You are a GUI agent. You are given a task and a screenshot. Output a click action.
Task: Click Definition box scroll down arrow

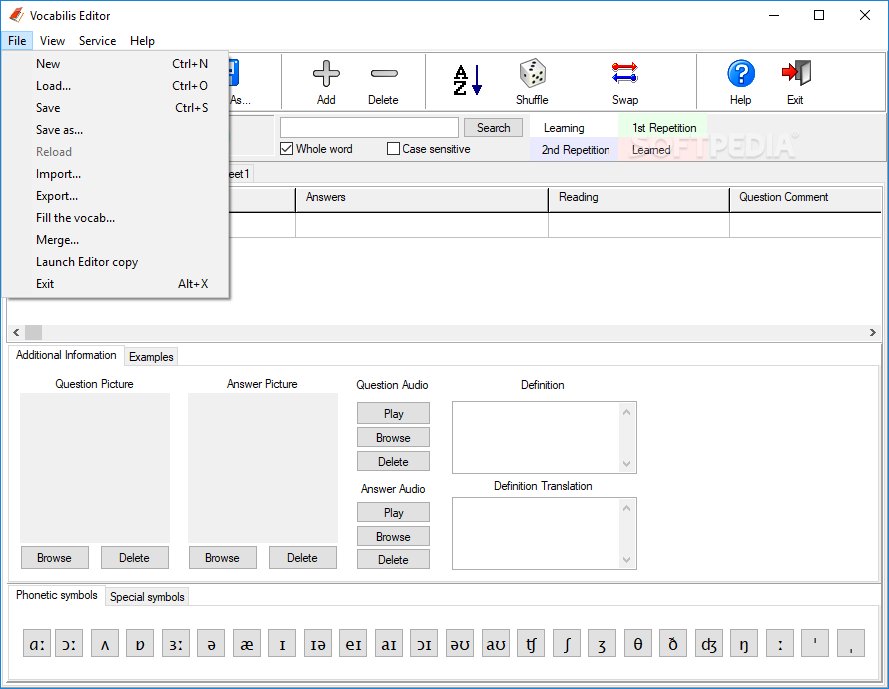point(626,463)
